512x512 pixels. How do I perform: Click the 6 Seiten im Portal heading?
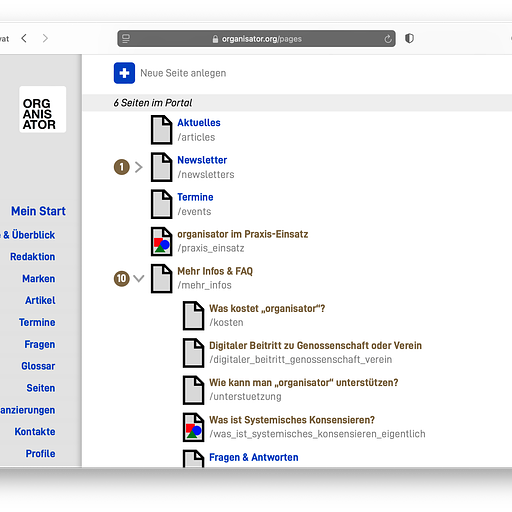153,103
